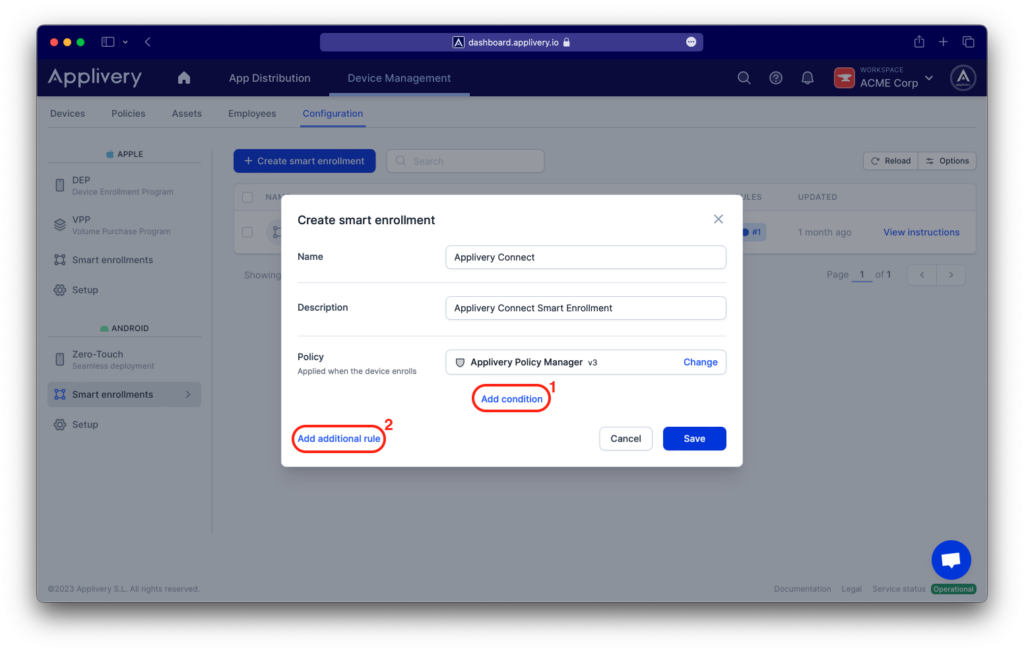Click the Cancel button
1024x651 pixels.
tap(626, 439)
